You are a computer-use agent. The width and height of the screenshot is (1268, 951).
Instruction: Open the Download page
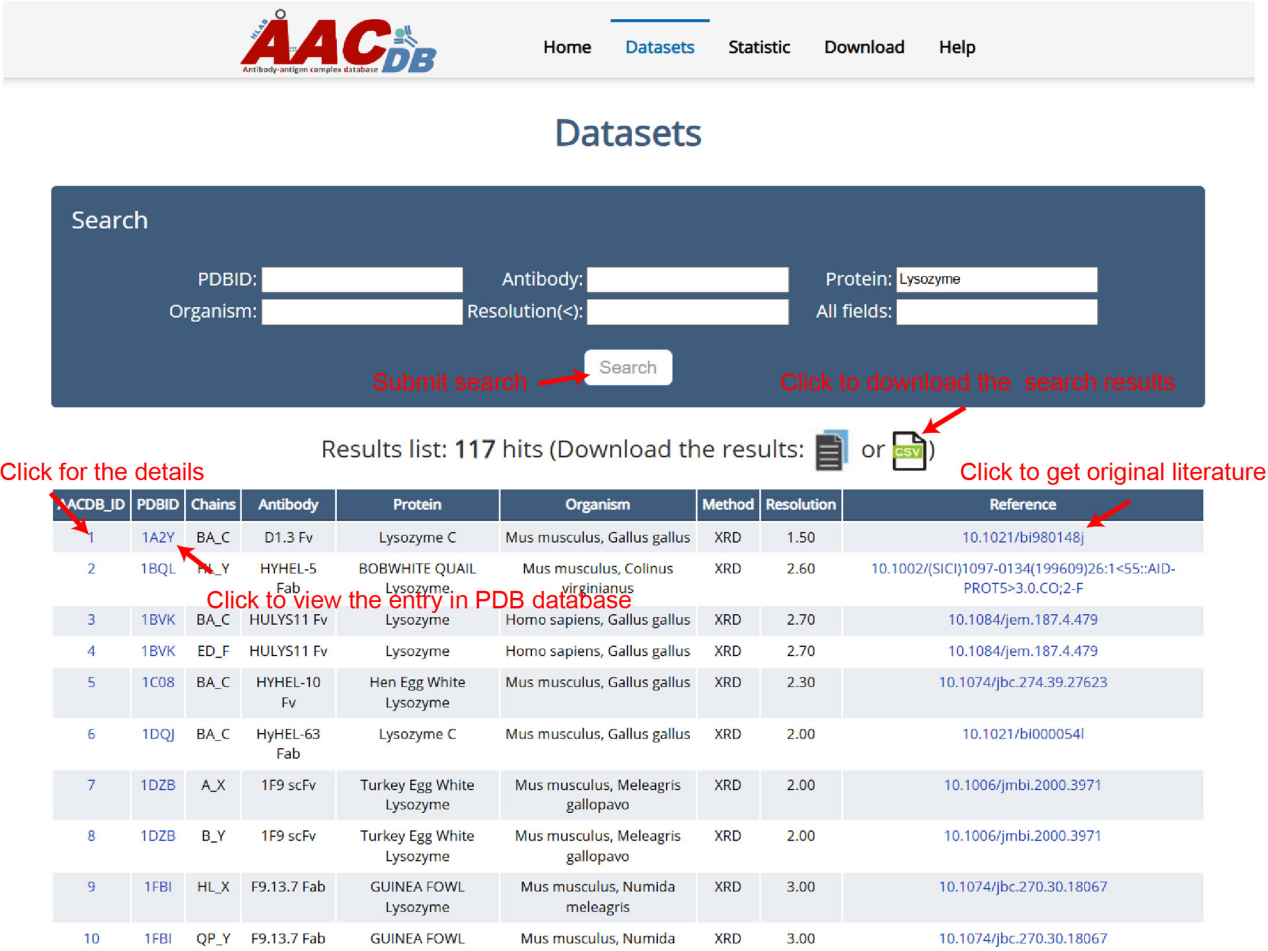pyautogui.click(x=864, y=47)
